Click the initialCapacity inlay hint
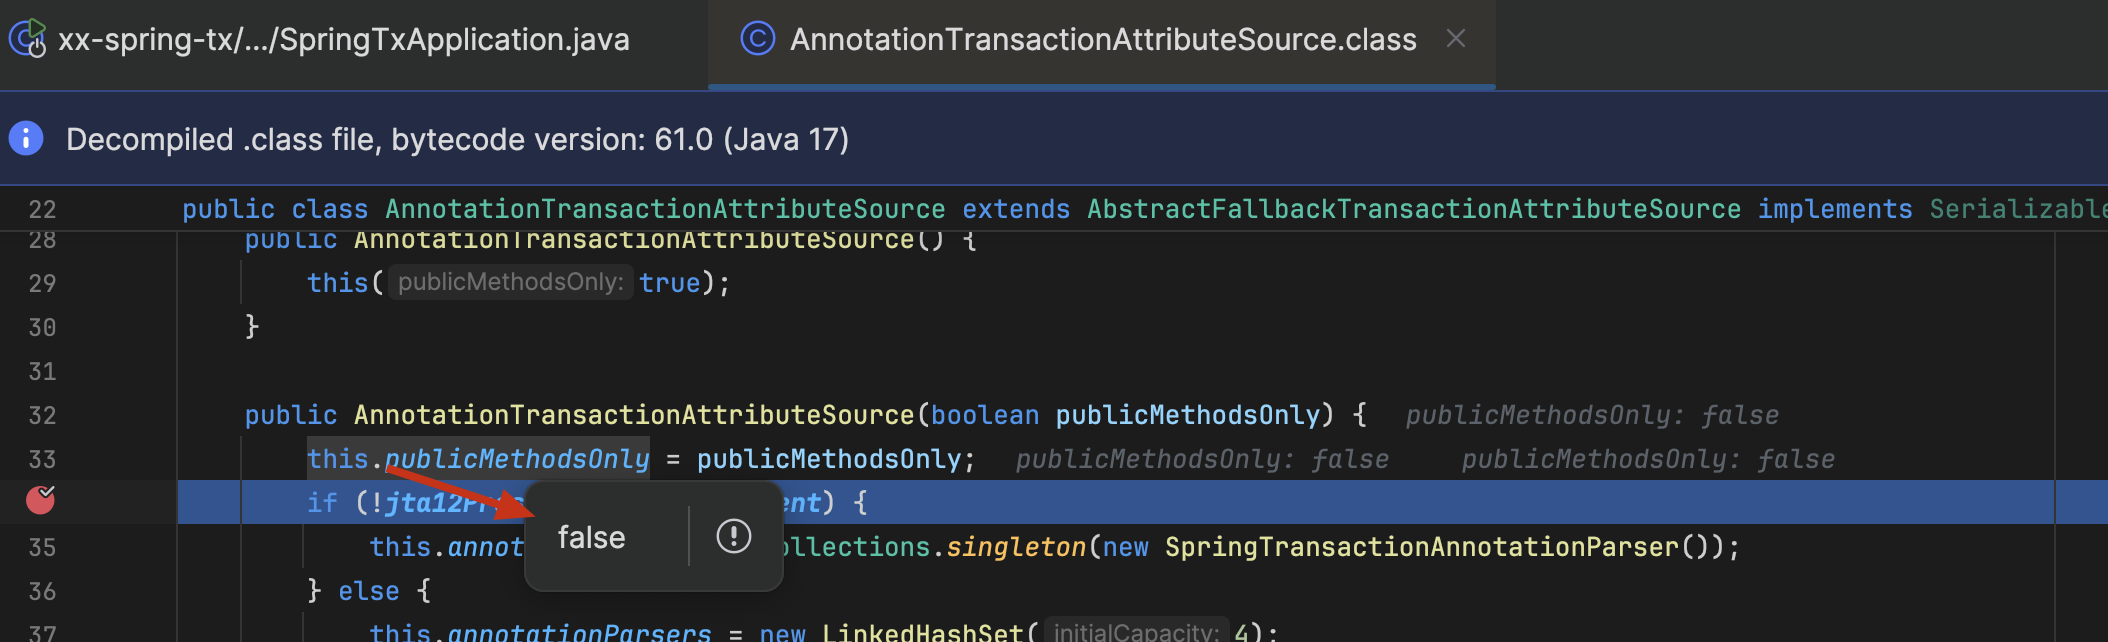This screenshot has width=2108, height=642. 1136,632
